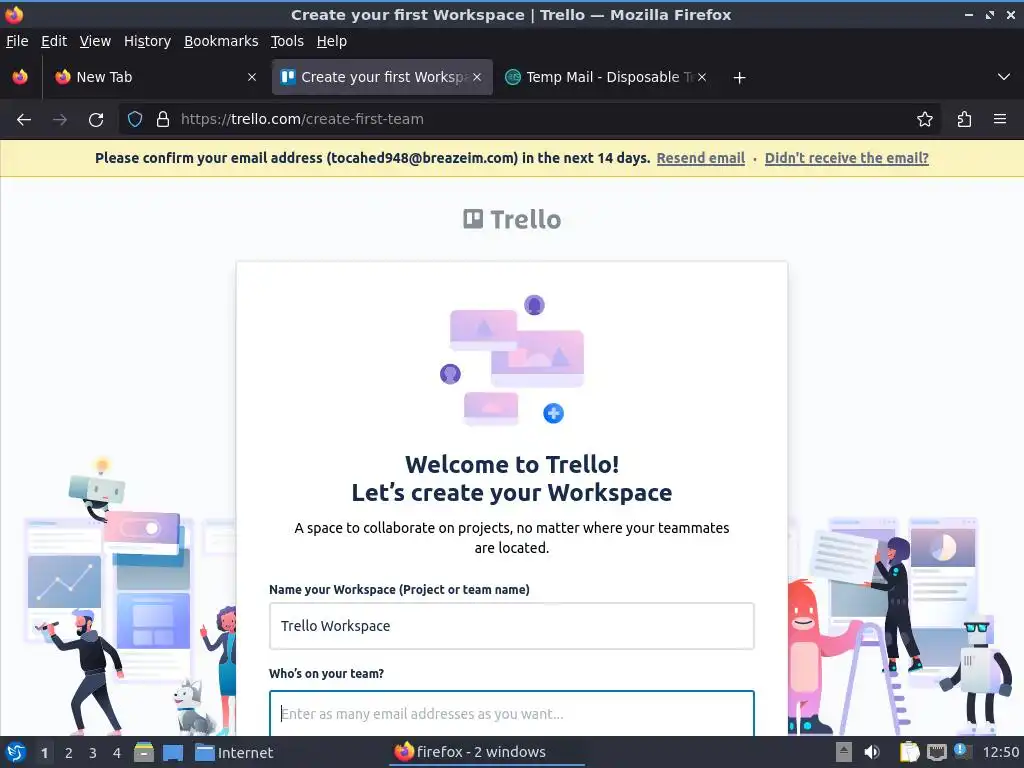
Task: Open the volume speaker tray icon
Action: [x=872, y=752]
